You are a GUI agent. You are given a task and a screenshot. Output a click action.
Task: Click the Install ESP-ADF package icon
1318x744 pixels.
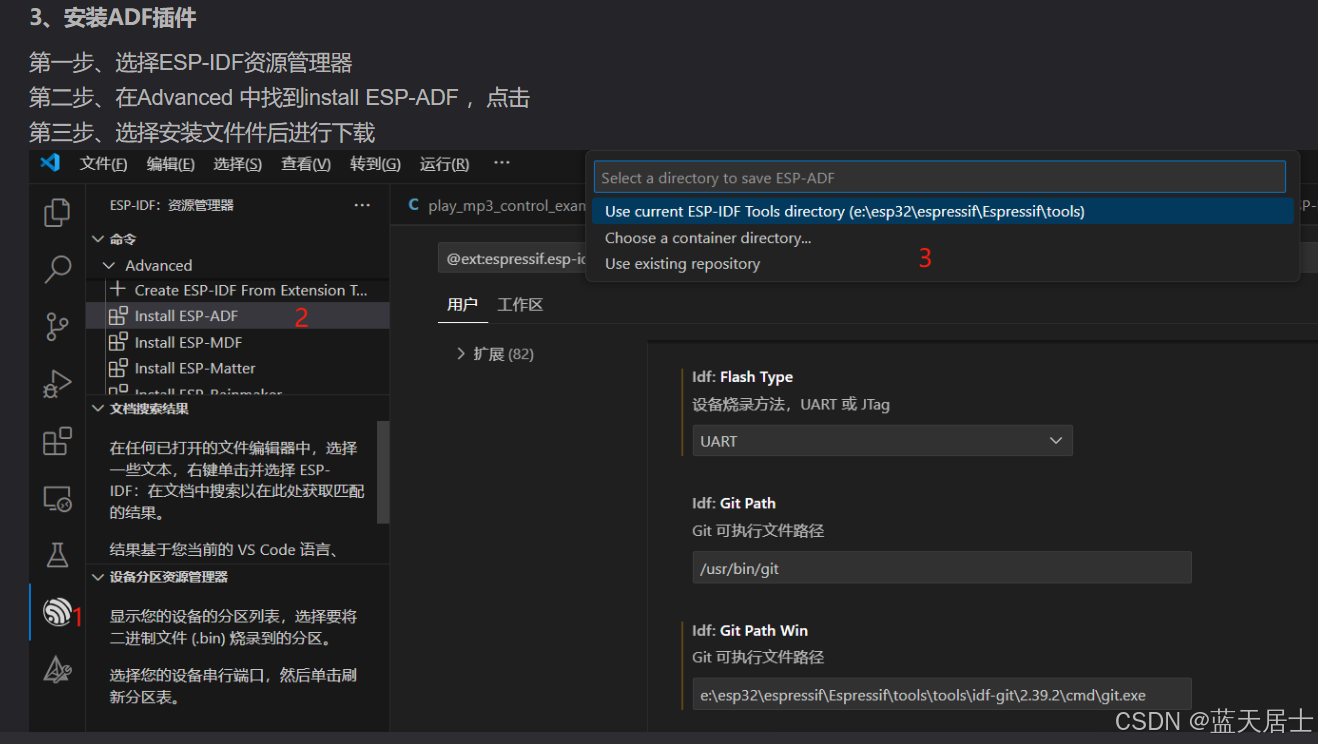click(118, 316)
